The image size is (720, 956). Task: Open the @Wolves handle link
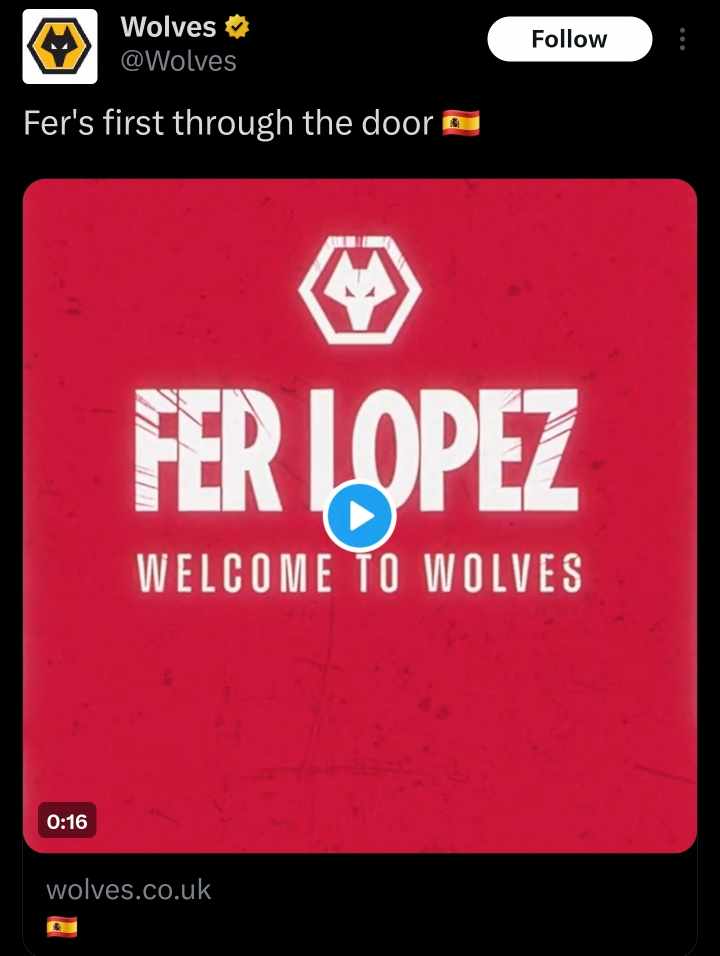click(179, 61)
